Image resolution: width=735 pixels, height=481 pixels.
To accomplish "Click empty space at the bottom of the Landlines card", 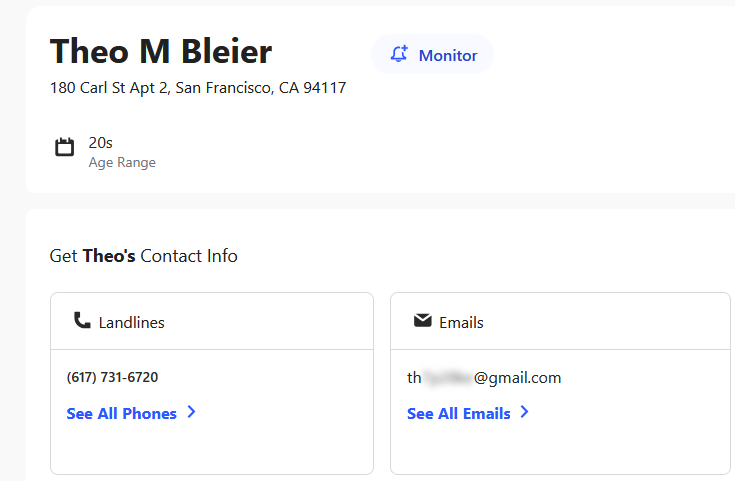I will (x=211, y=451).
